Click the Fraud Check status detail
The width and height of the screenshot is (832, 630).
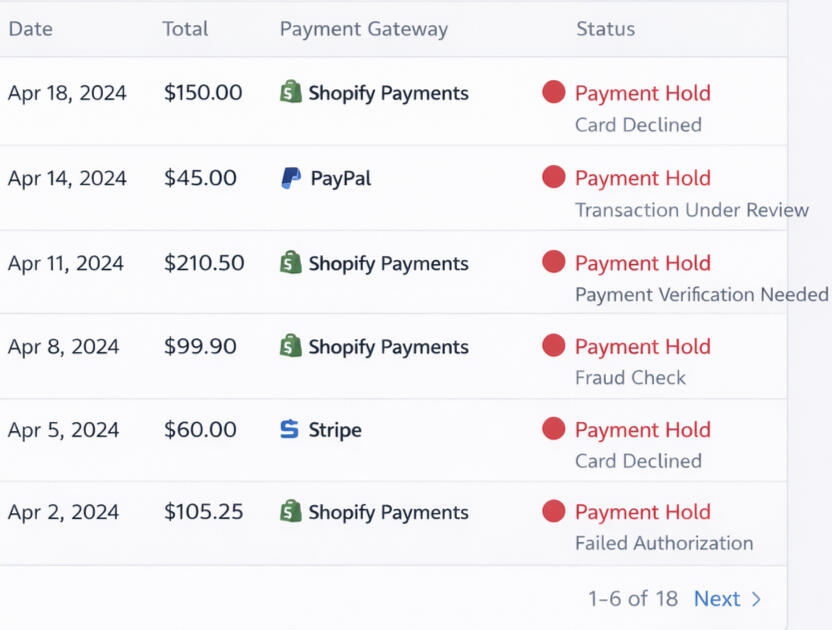click(630, 378)
